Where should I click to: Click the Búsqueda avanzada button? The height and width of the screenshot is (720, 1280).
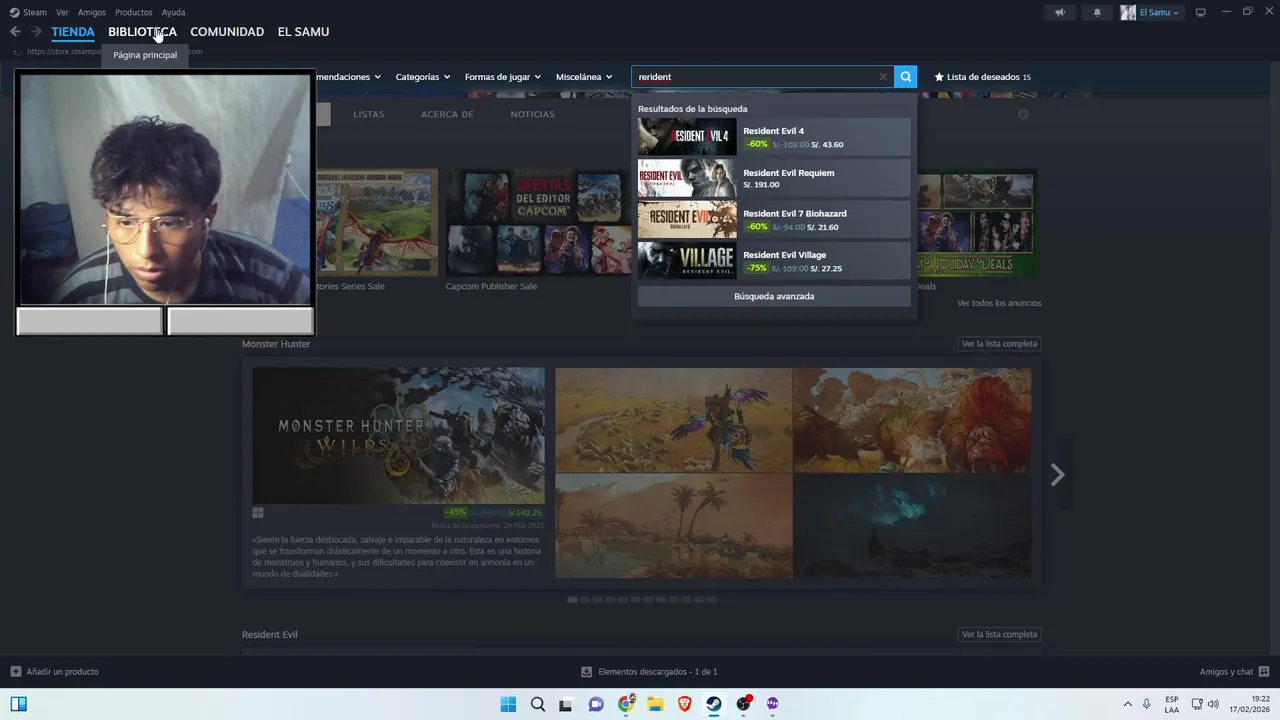(774, 296)
